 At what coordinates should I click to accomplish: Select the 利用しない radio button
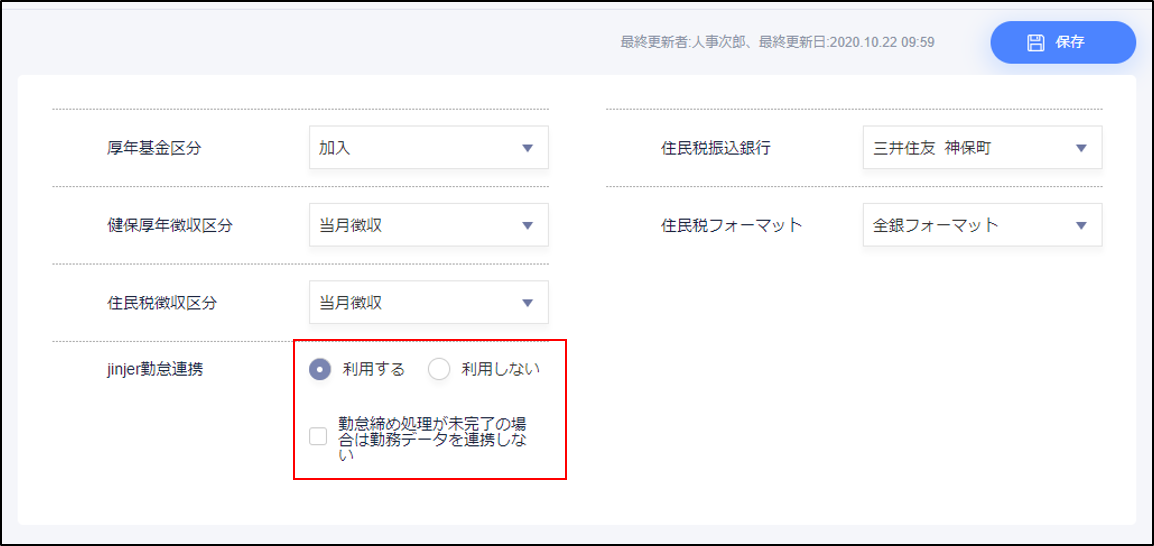point(439,370)
